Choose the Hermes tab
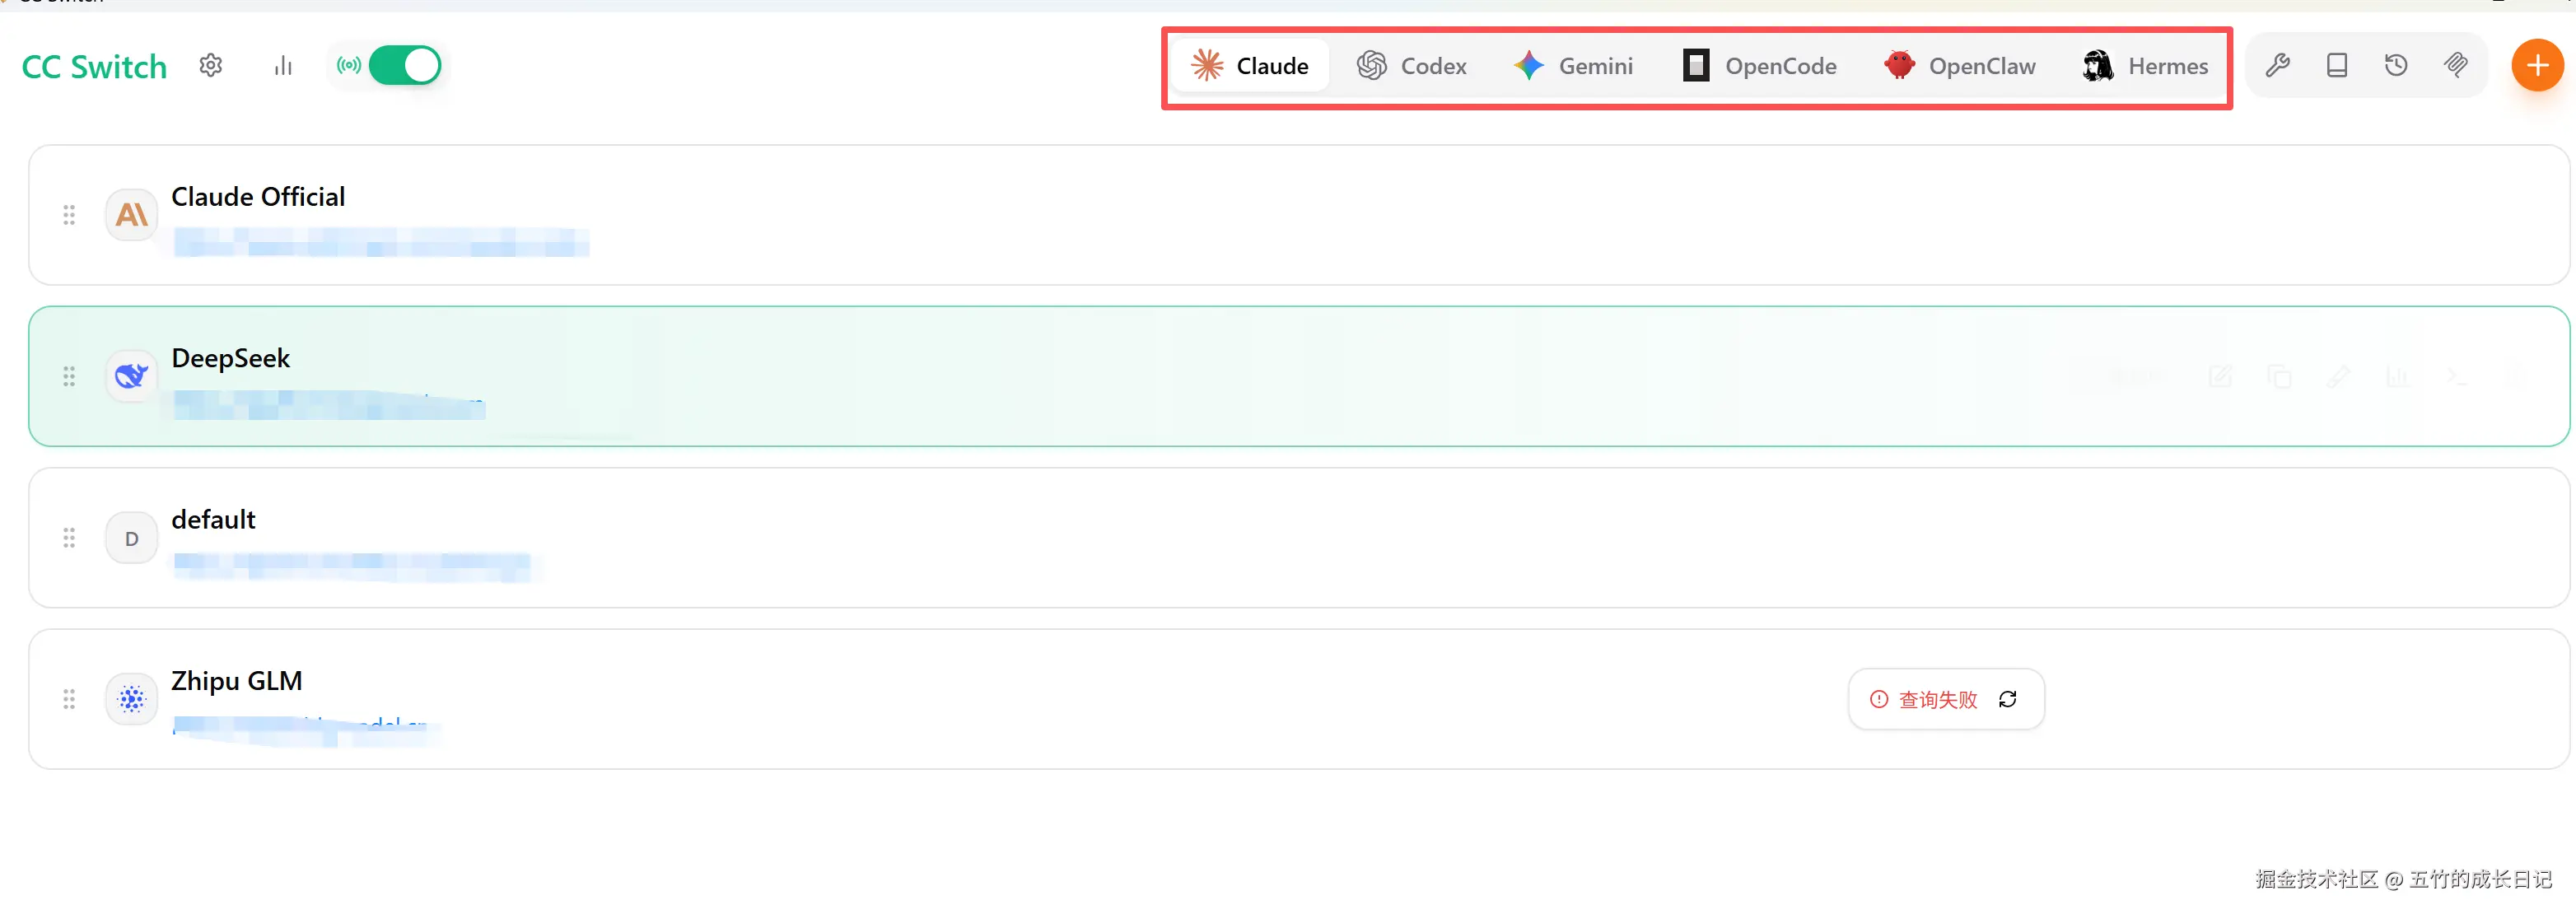 point(2146,66)
